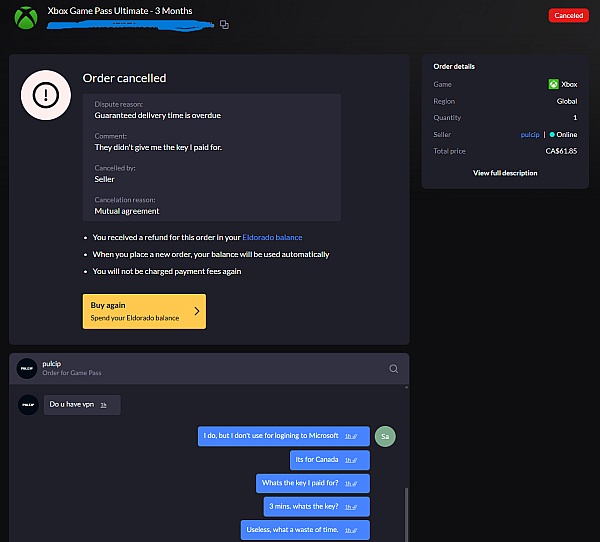Click 'Order for Game Pass' chat subtitle

tap(72, 373)
